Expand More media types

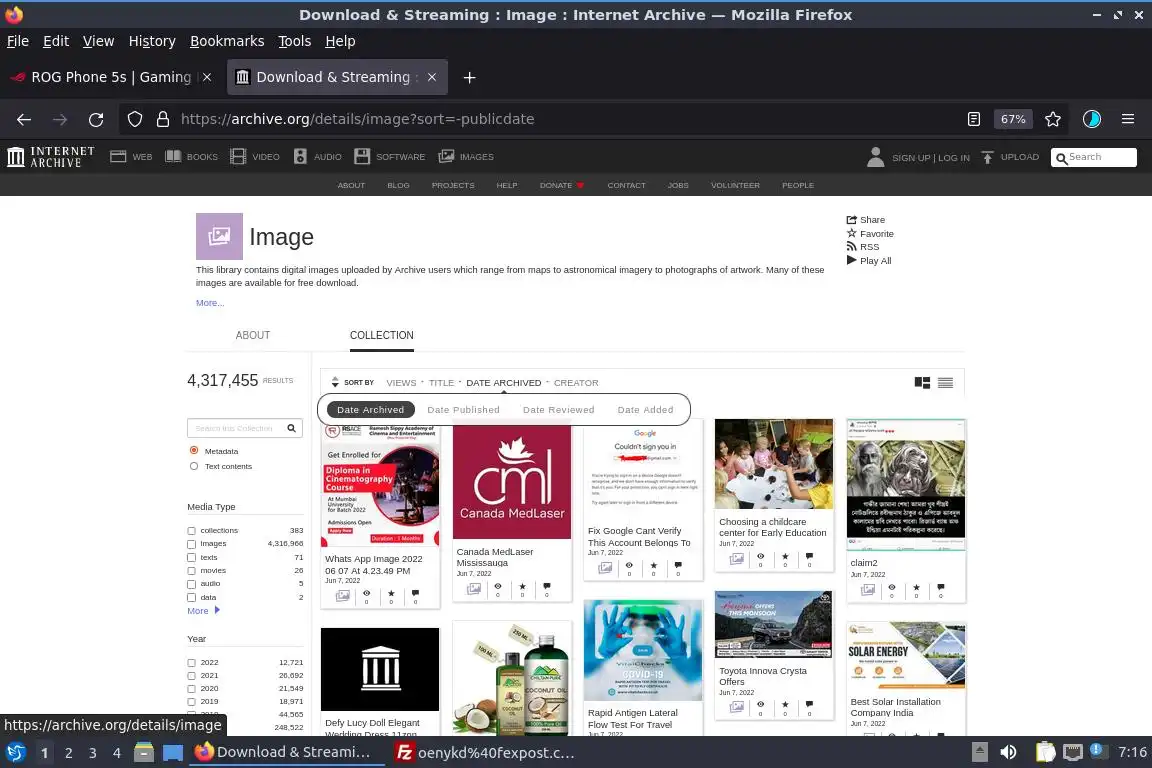coord(204,611)
